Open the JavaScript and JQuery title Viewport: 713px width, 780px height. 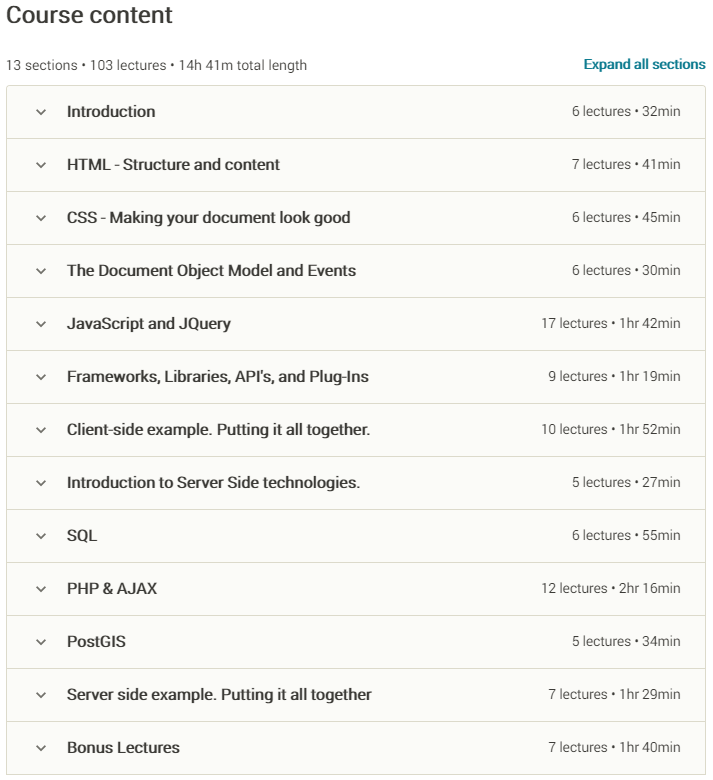pyautogui.click(x=149, y=324)
